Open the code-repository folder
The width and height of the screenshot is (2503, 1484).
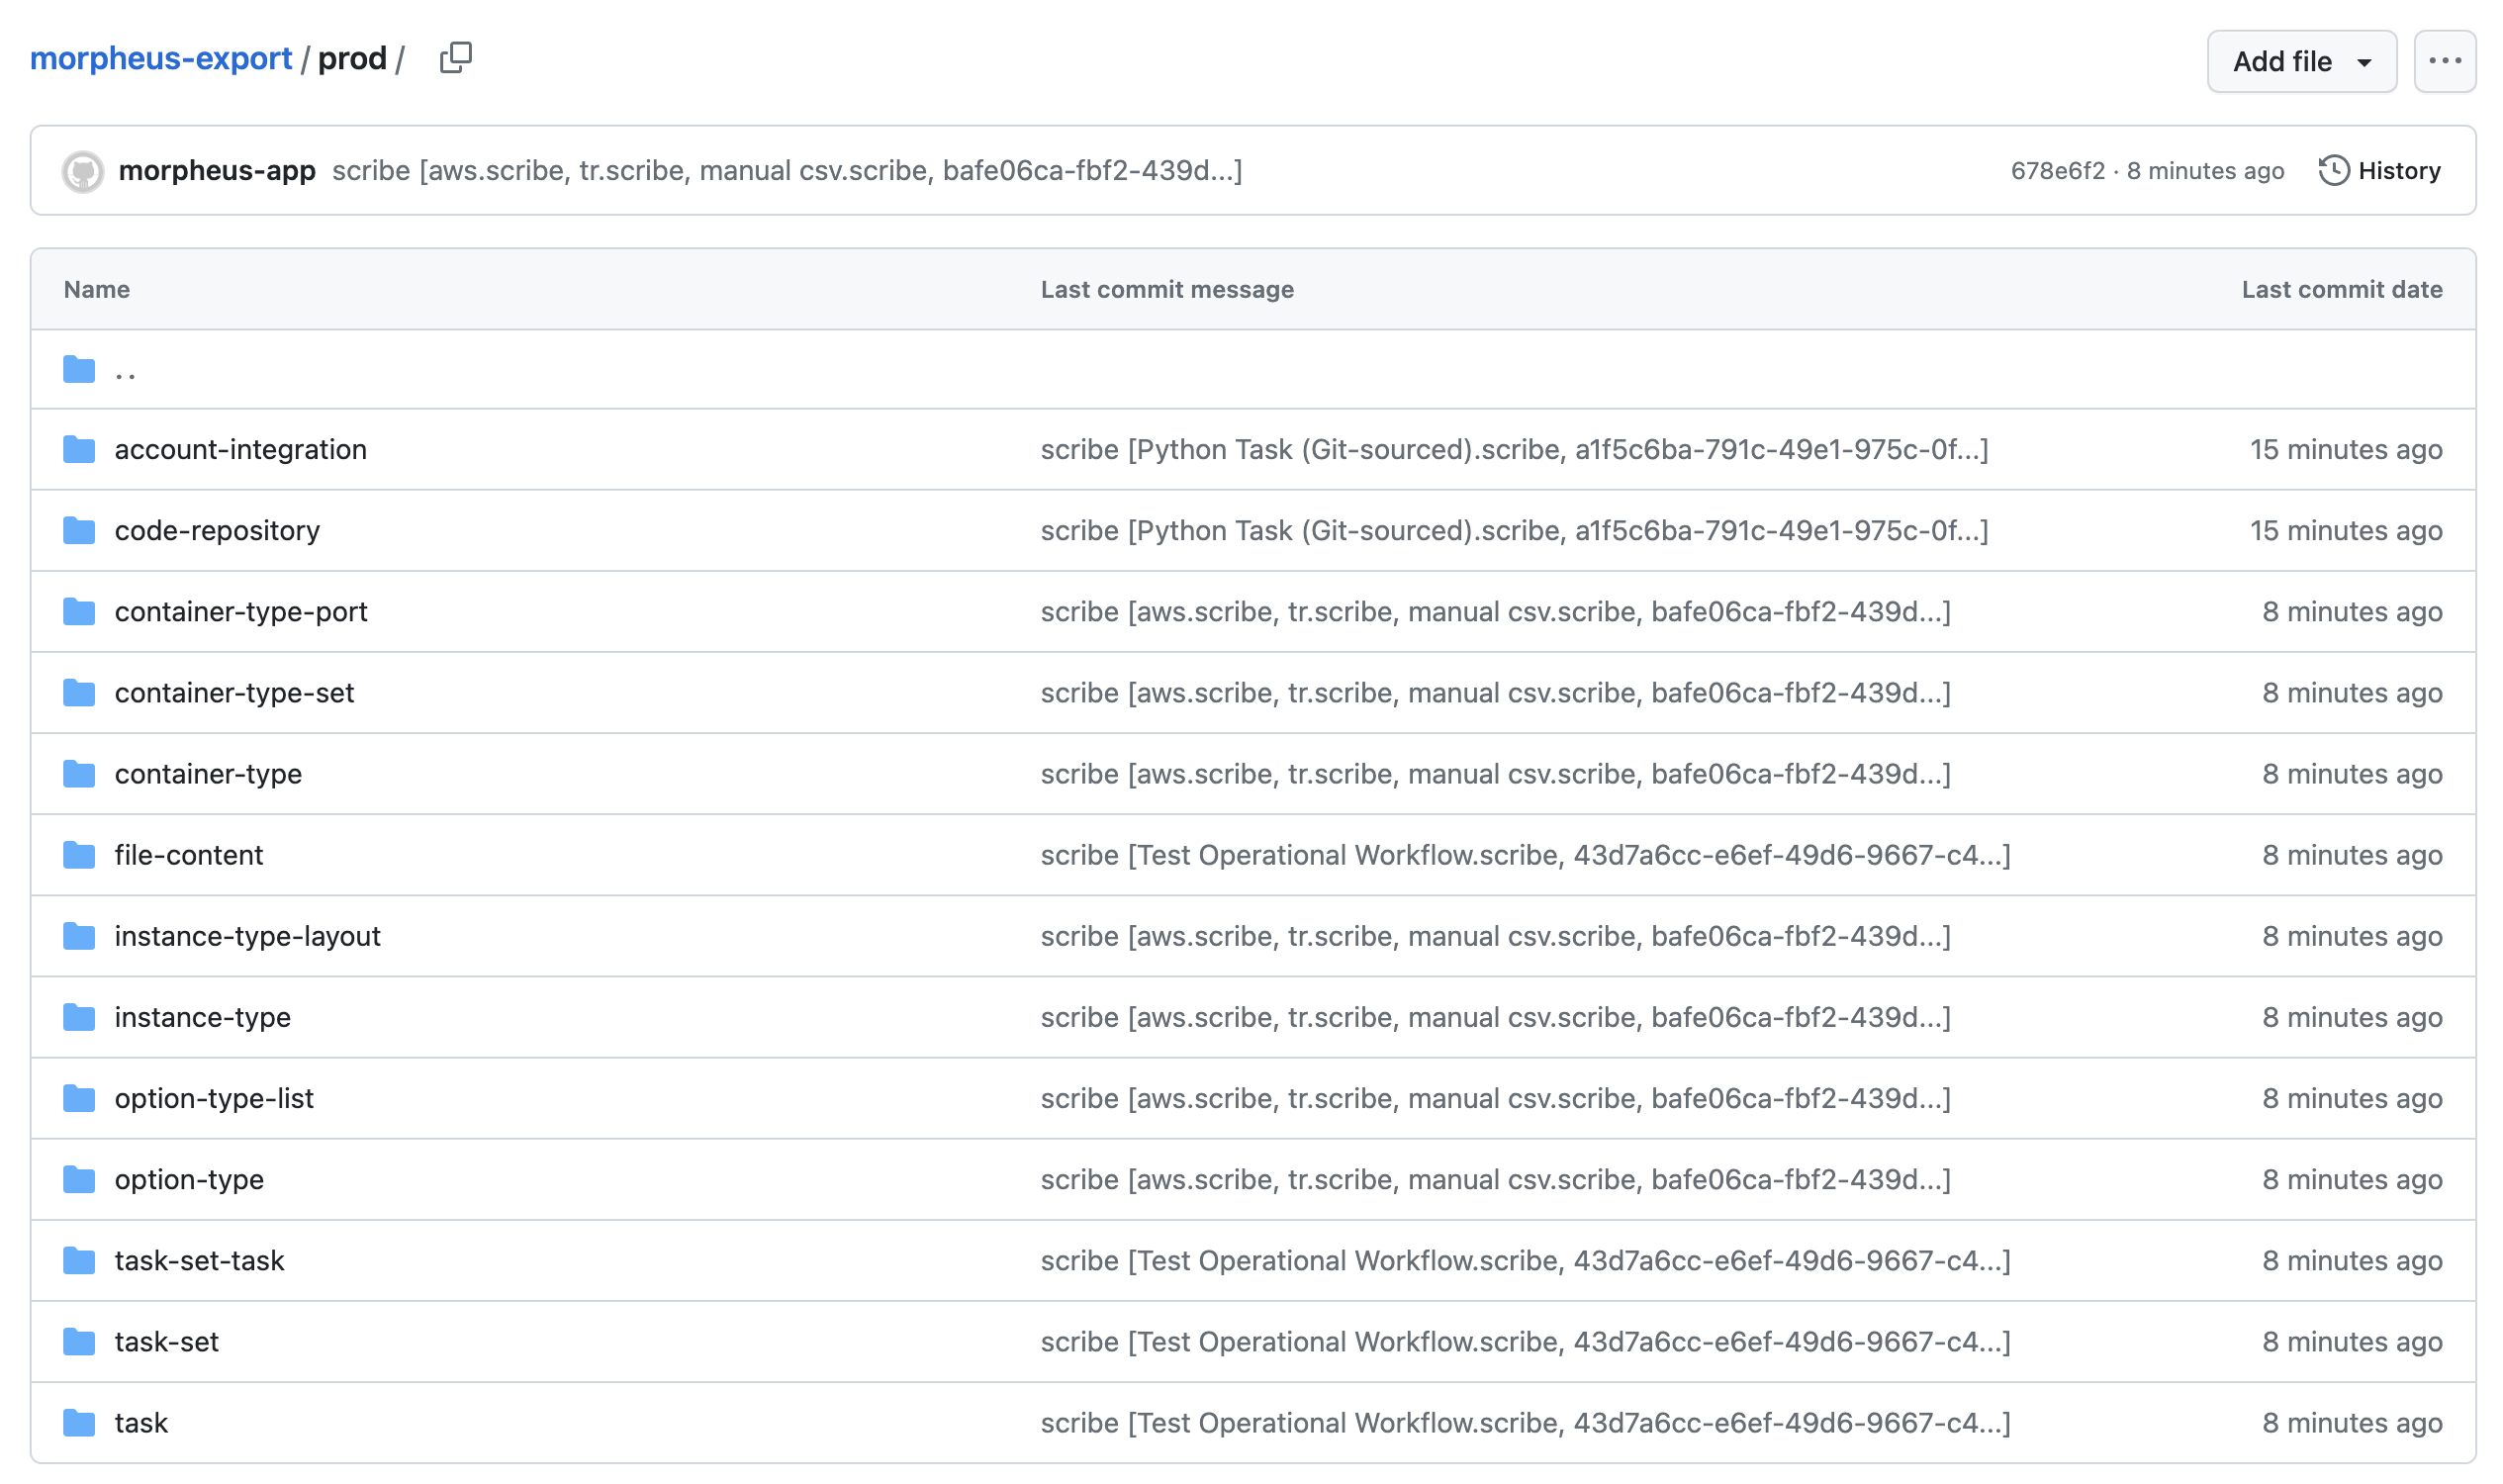pyautogui.click(x=216, y=530)
